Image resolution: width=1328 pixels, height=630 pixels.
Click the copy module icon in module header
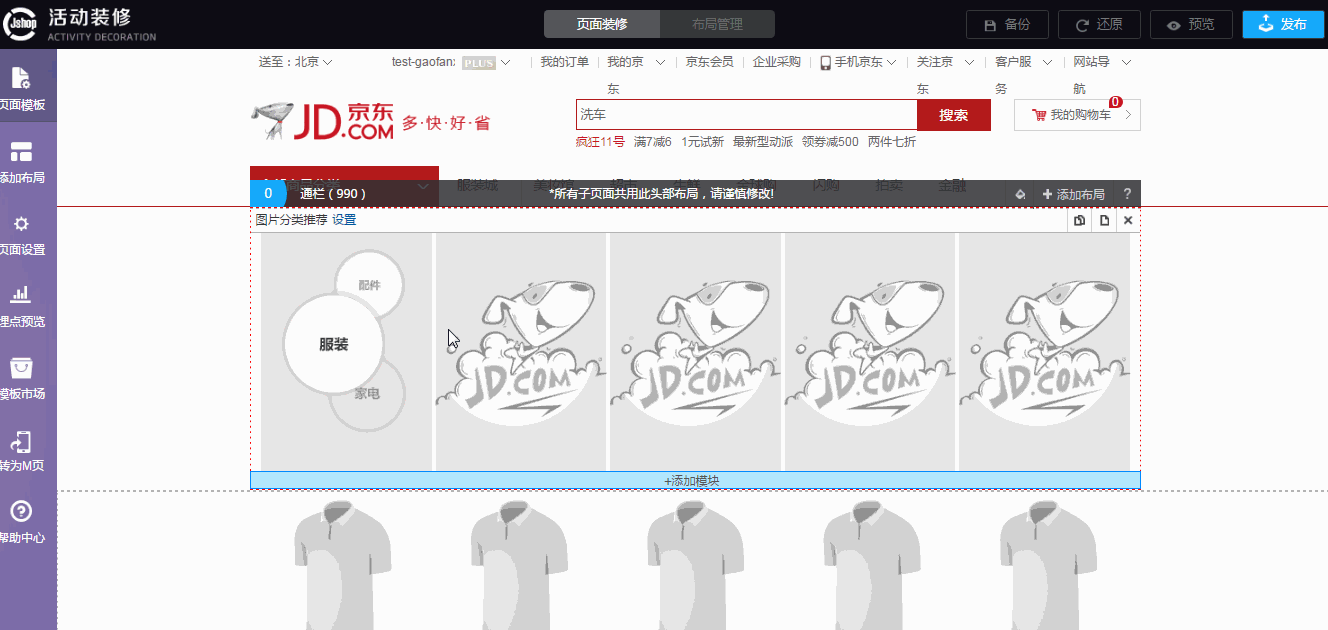tap(1080, 220)
